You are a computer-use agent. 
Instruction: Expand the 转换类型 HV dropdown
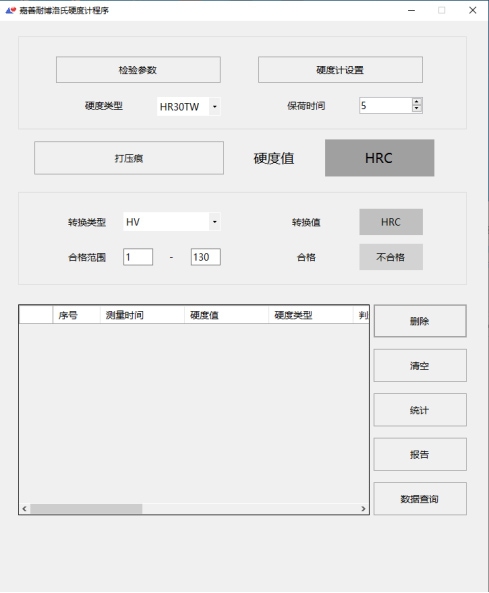[214, 222]
